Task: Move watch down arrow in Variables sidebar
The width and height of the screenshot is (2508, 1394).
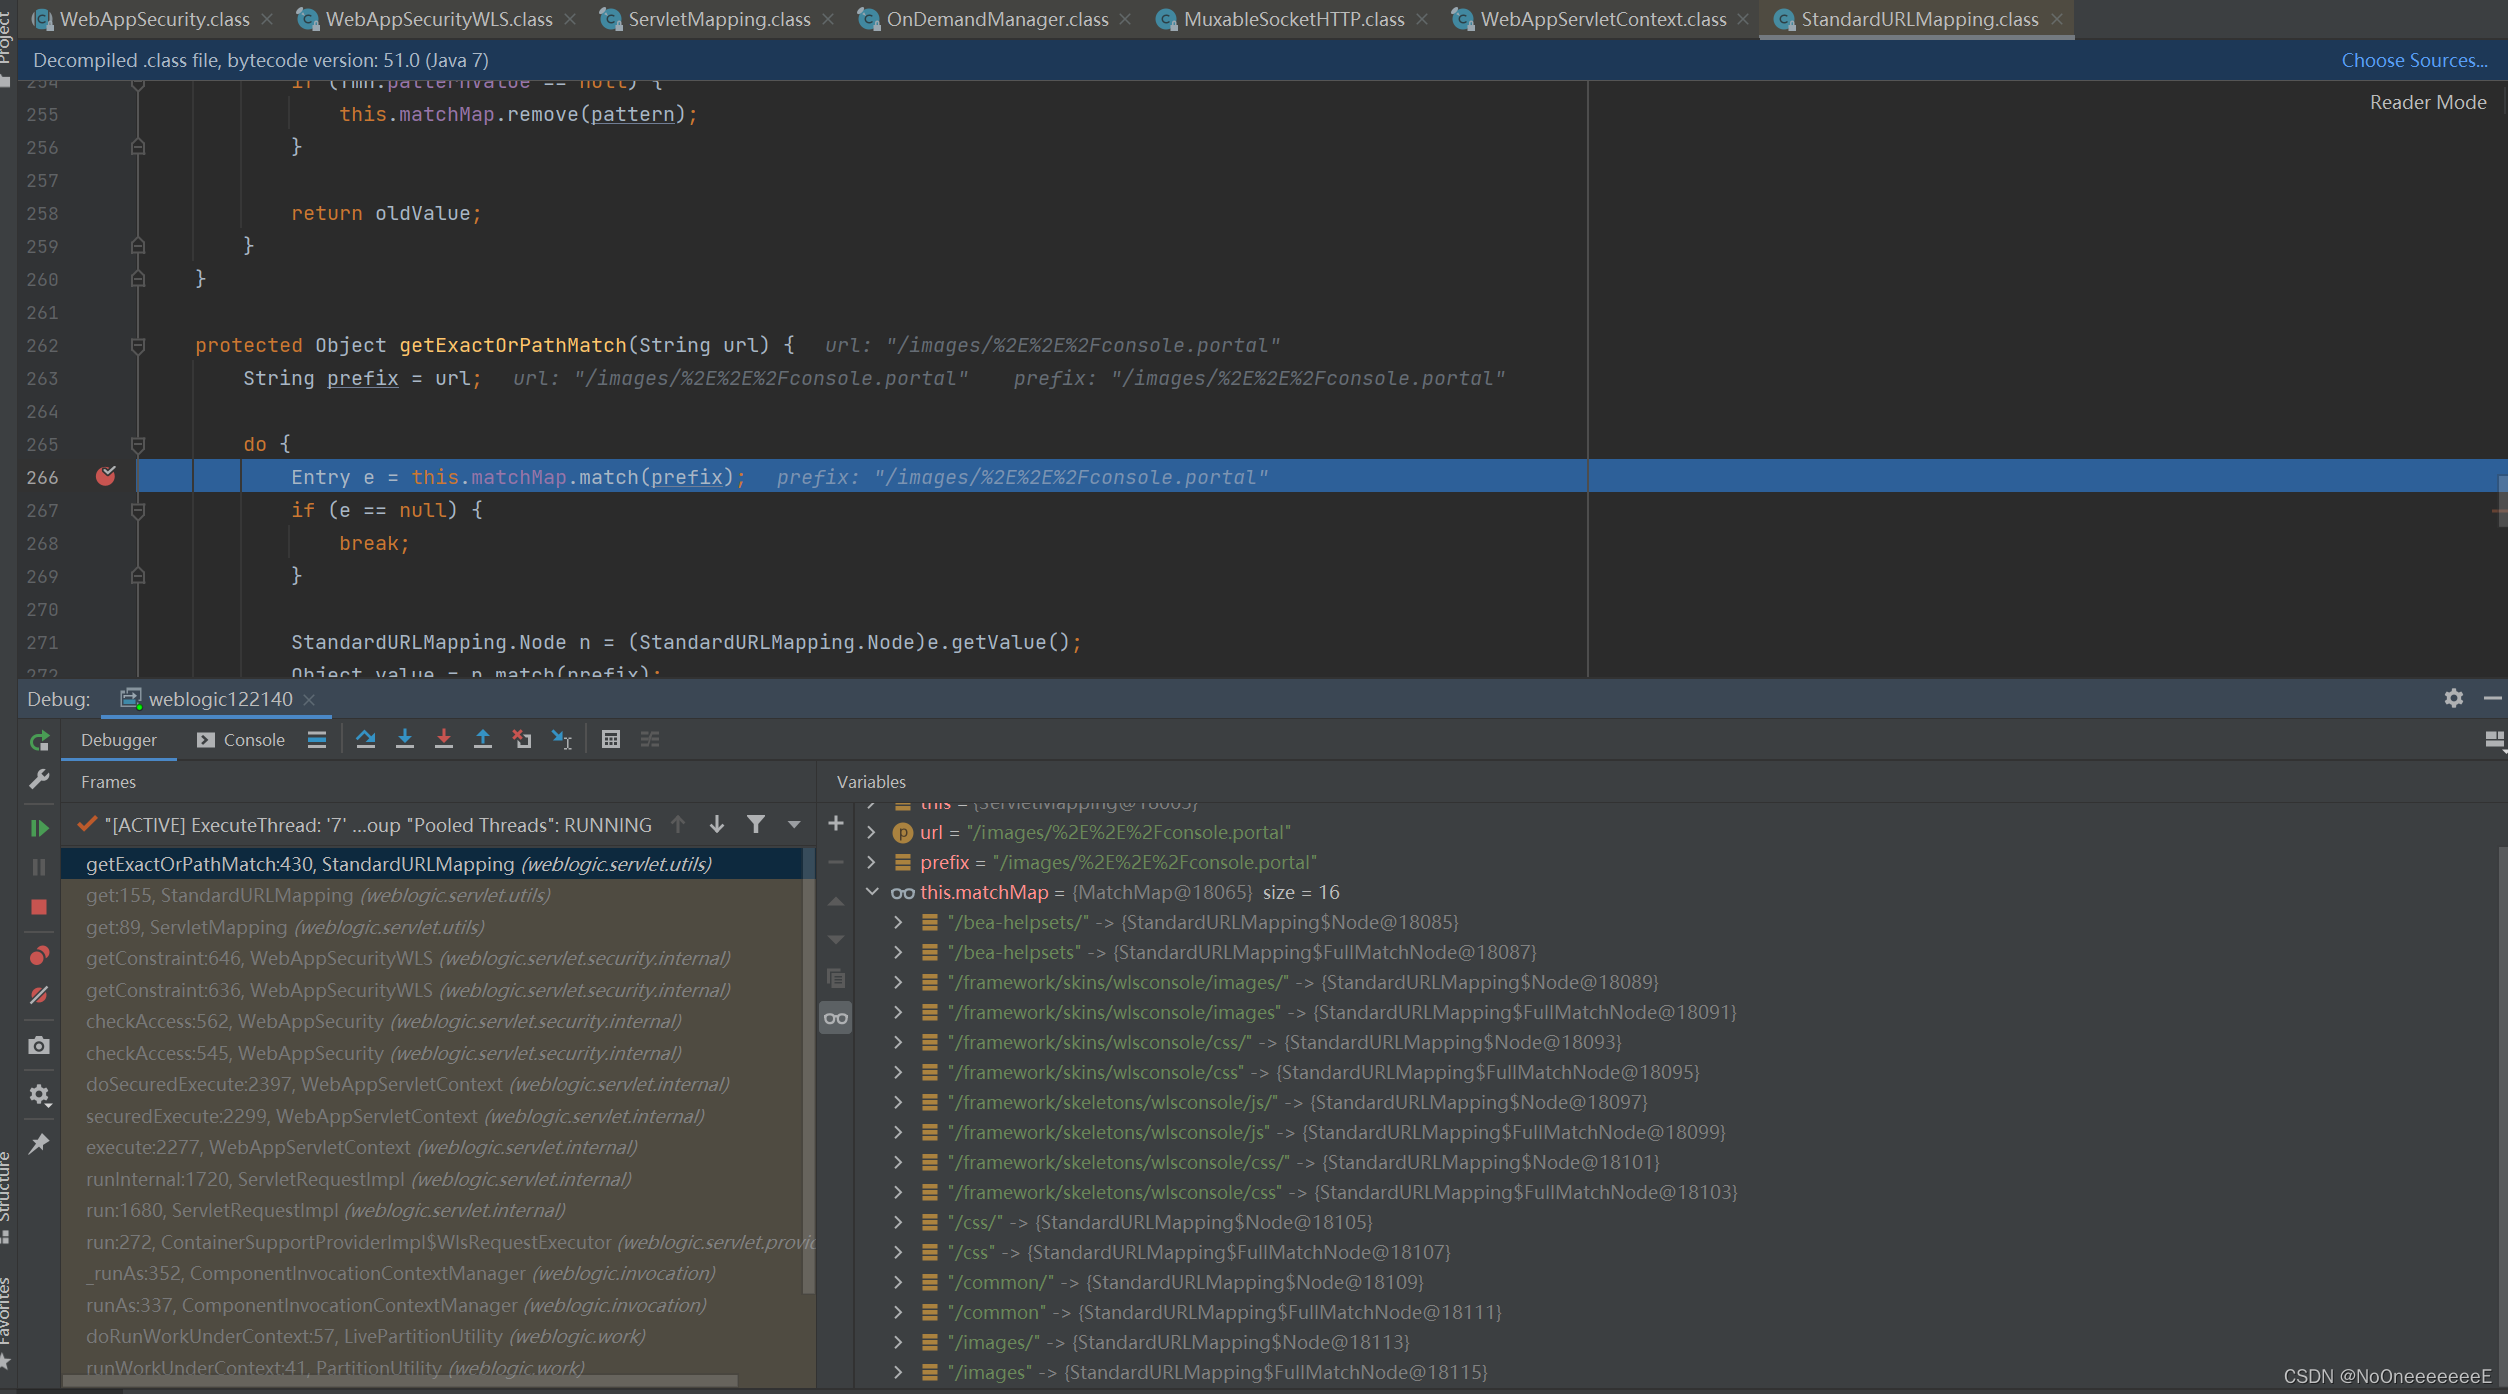Action: click(x=836, y=940)
